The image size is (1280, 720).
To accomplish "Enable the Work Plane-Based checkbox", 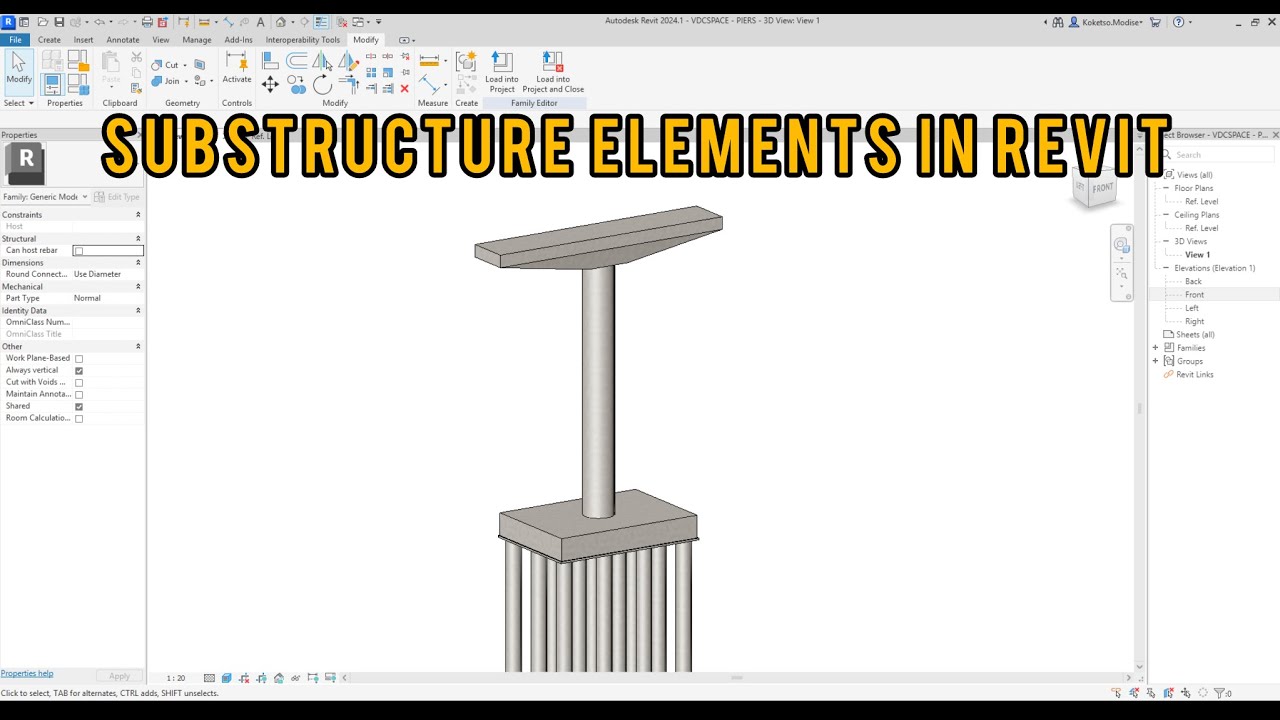I will 79,359.
